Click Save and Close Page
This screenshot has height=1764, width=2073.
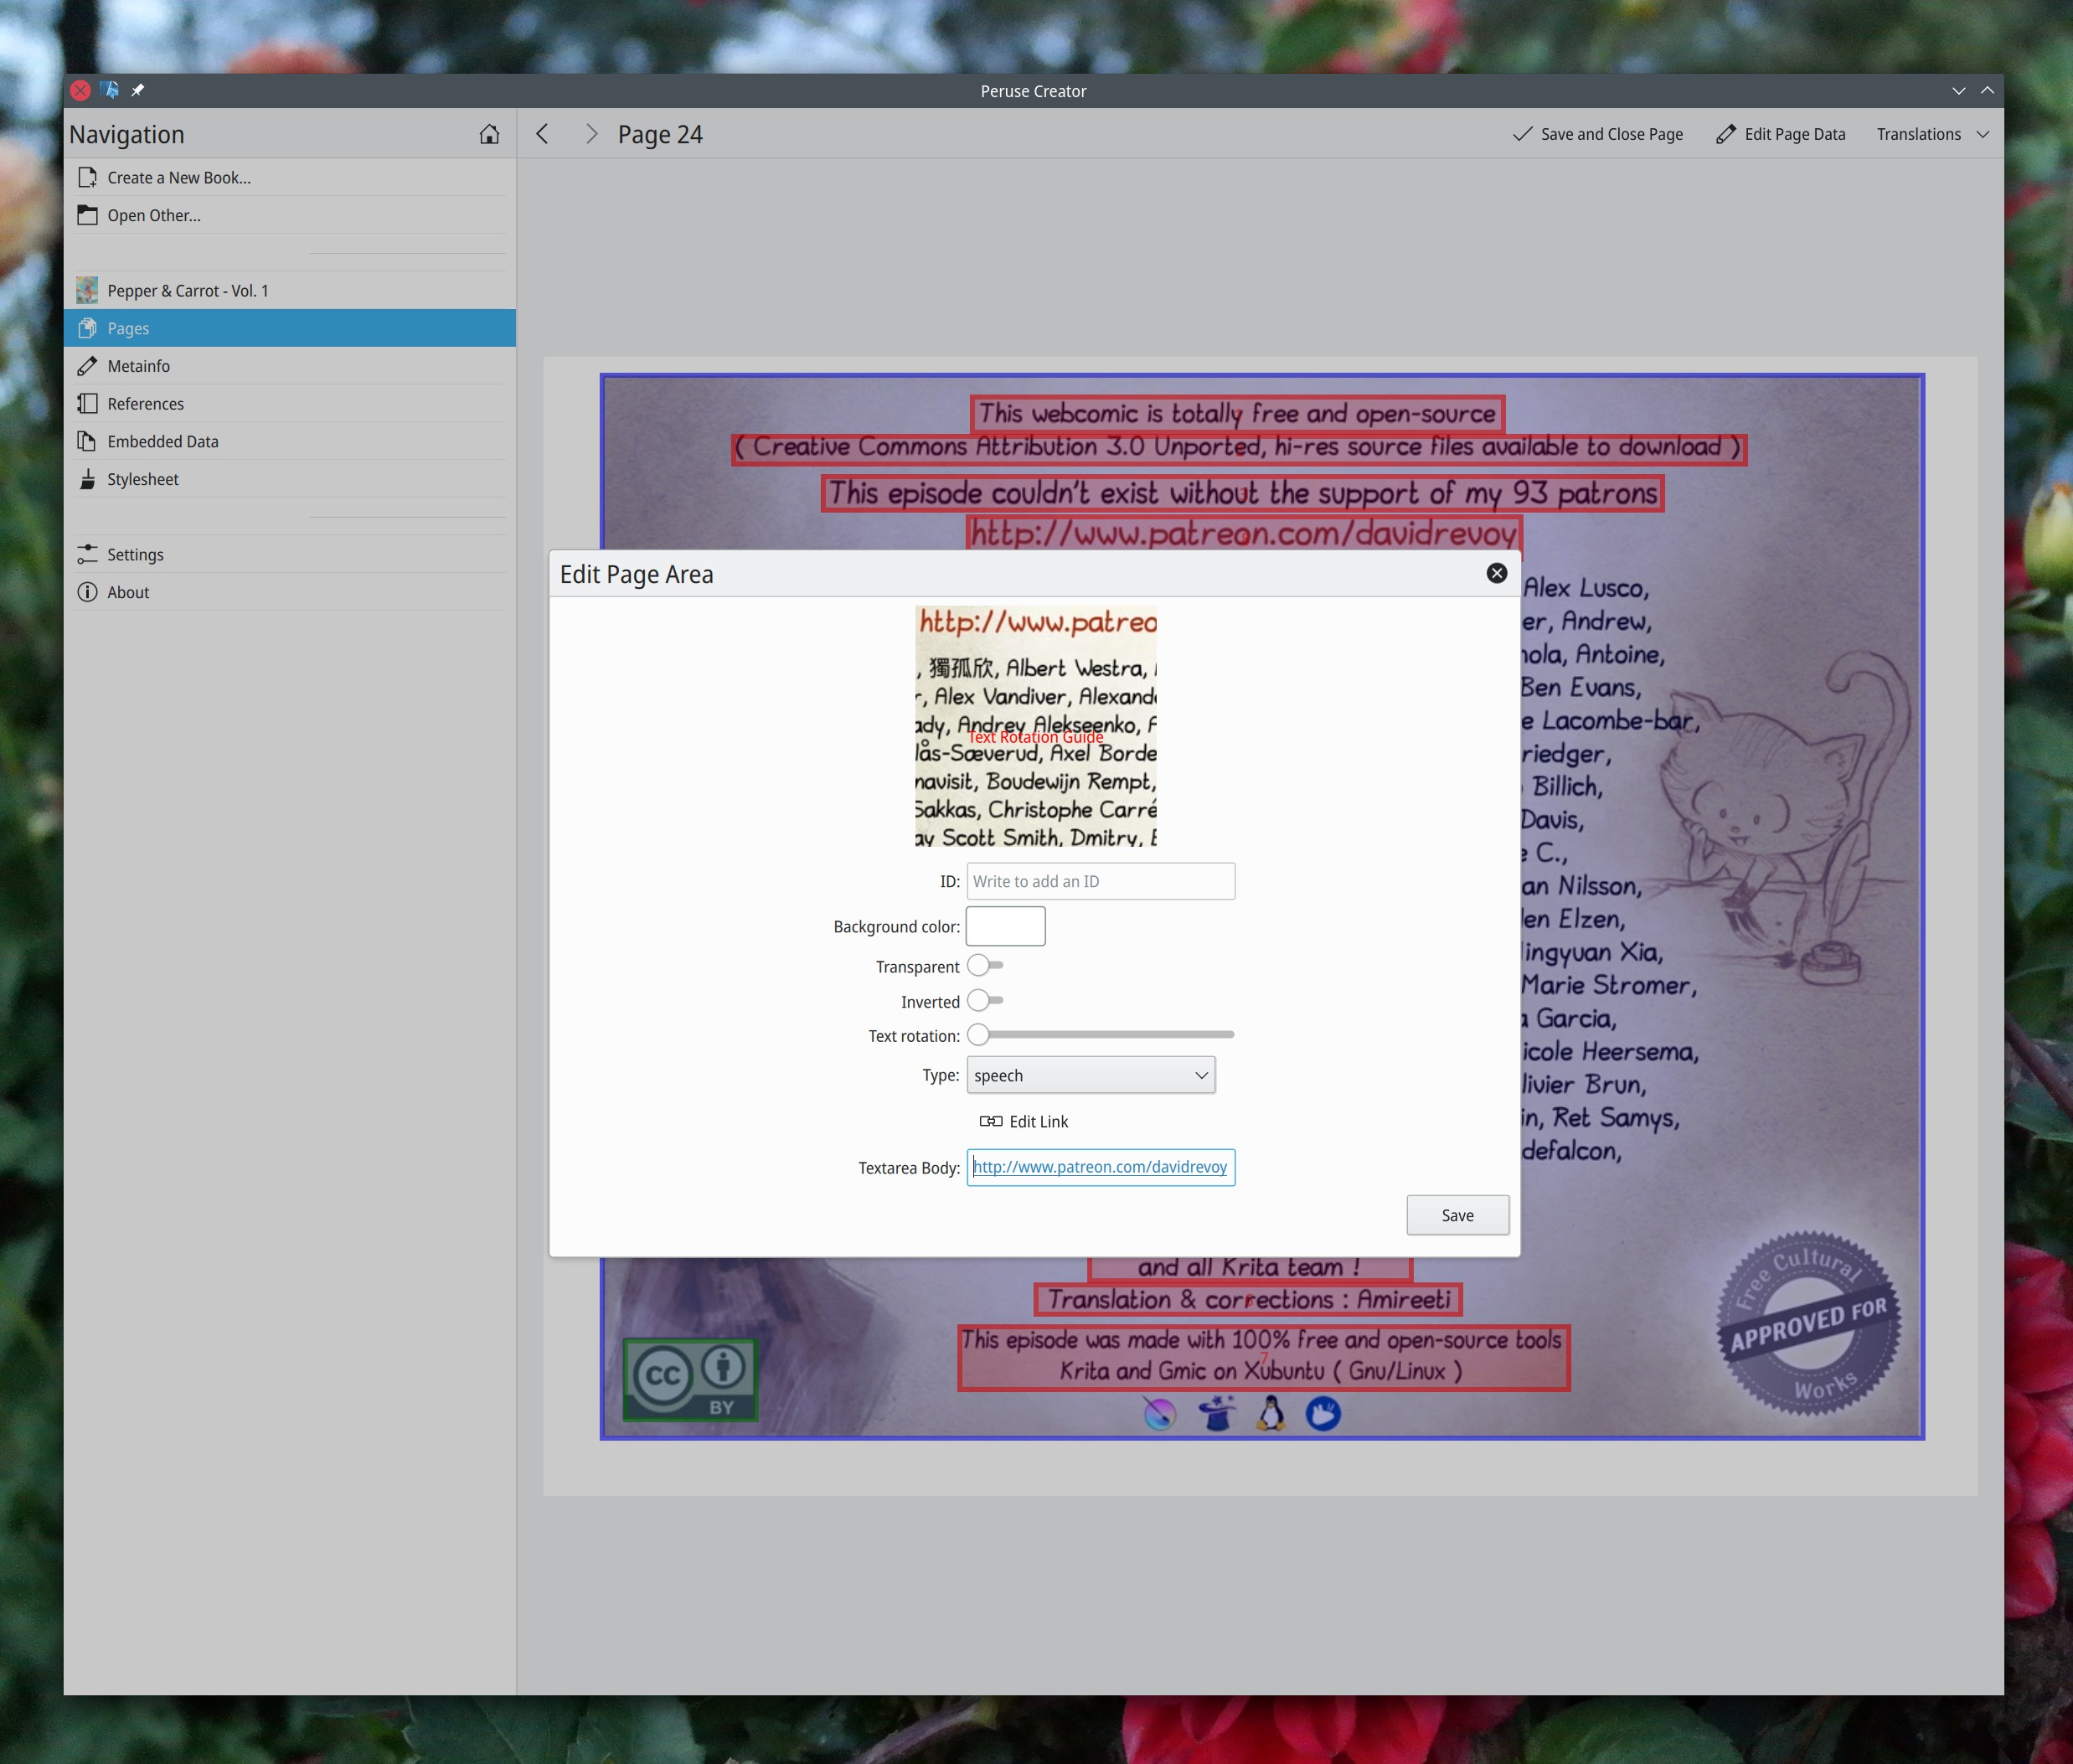[x=1597, y=134]
